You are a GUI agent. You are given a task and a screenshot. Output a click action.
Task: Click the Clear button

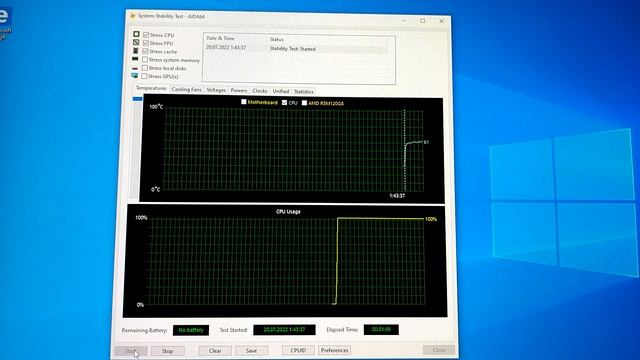tap(215, 351)
